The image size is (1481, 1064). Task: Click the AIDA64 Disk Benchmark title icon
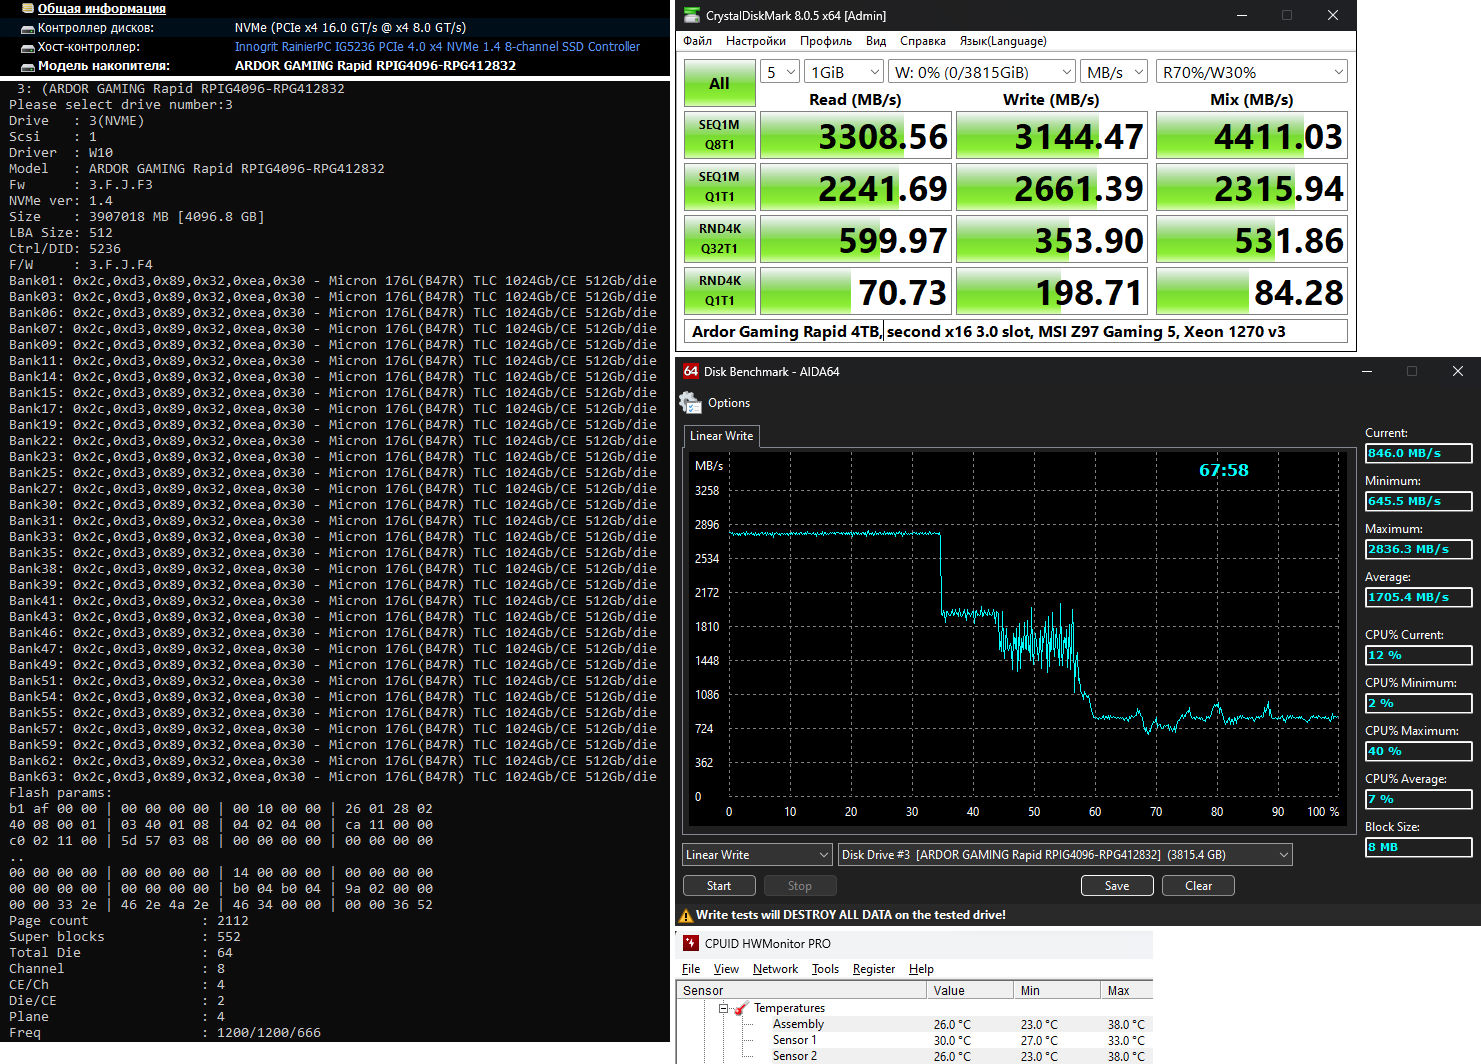click(691, 371)
